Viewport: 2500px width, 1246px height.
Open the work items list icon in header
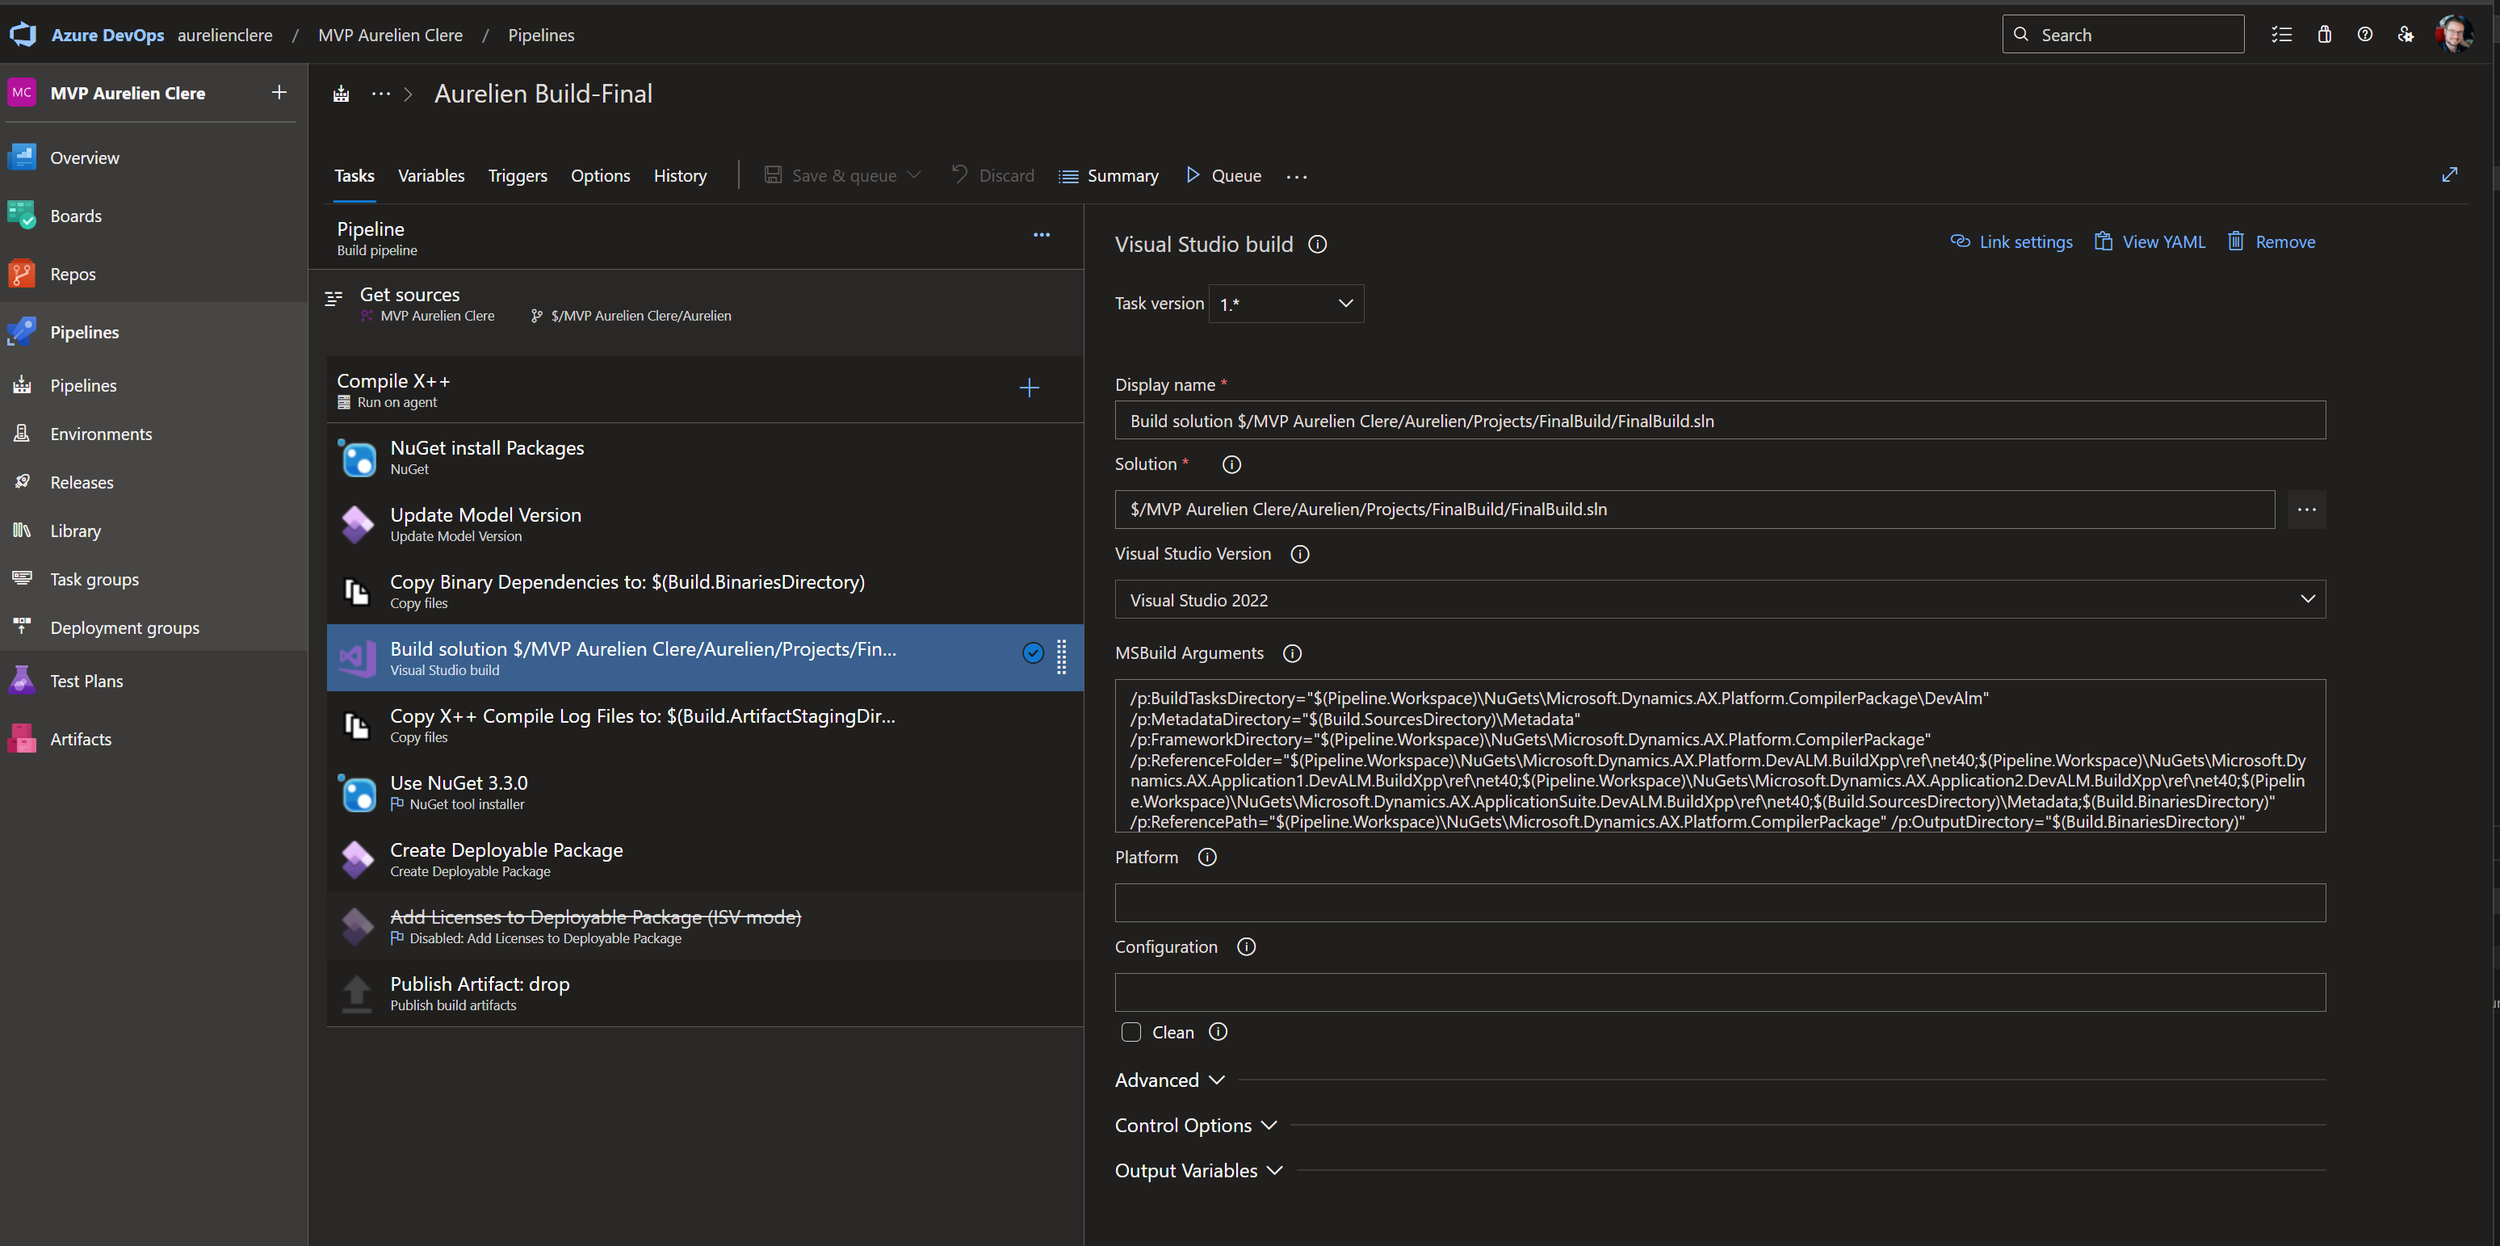[2282, 35]
